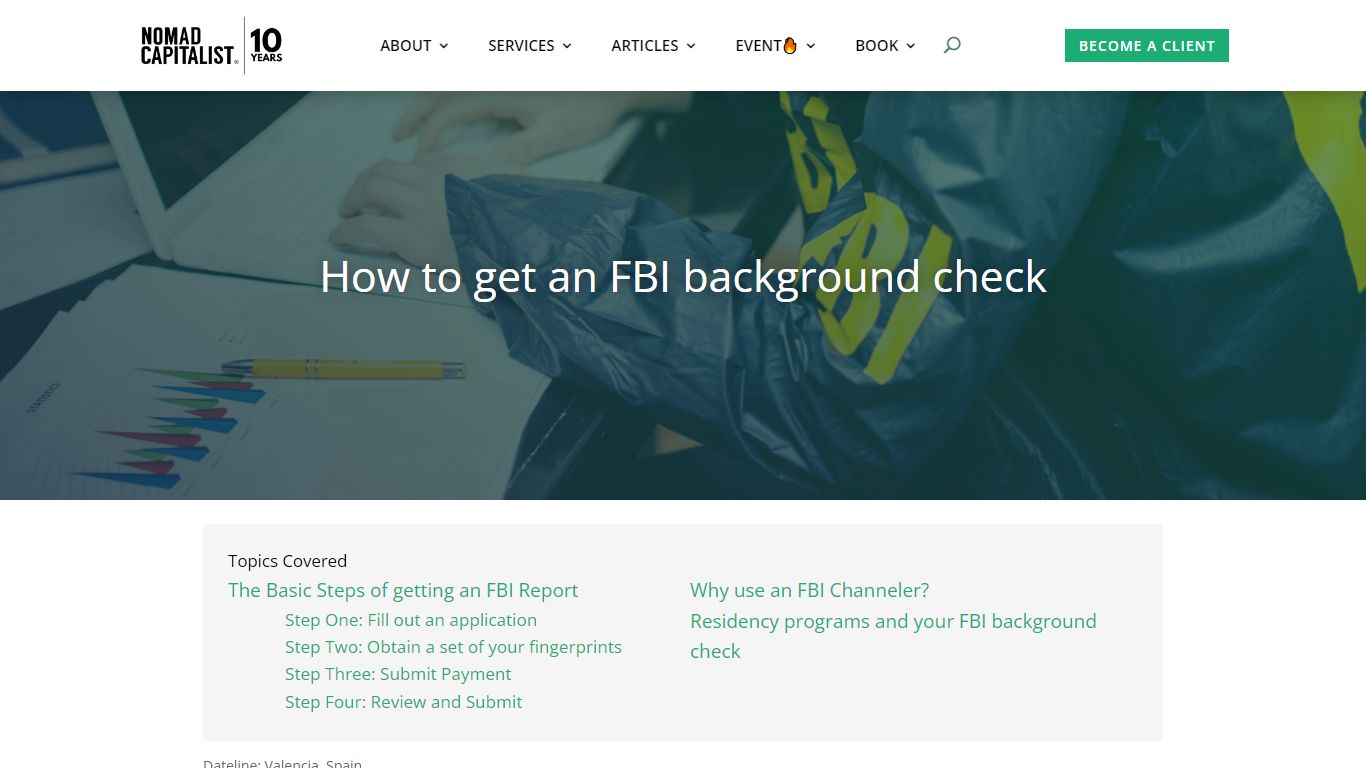Screen dimensions: 1366x768
Task: Open the Articles menu item
Action: coord(645,45)
